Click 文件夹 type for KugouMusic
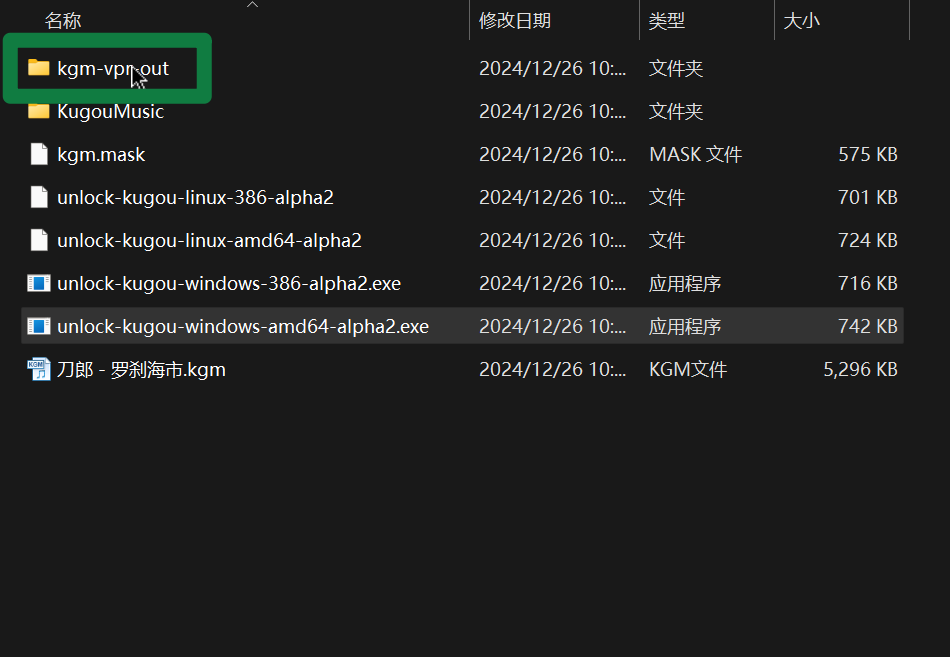This screenshot has height=657, width=950. pyautogui.click(x=676, y=112)
